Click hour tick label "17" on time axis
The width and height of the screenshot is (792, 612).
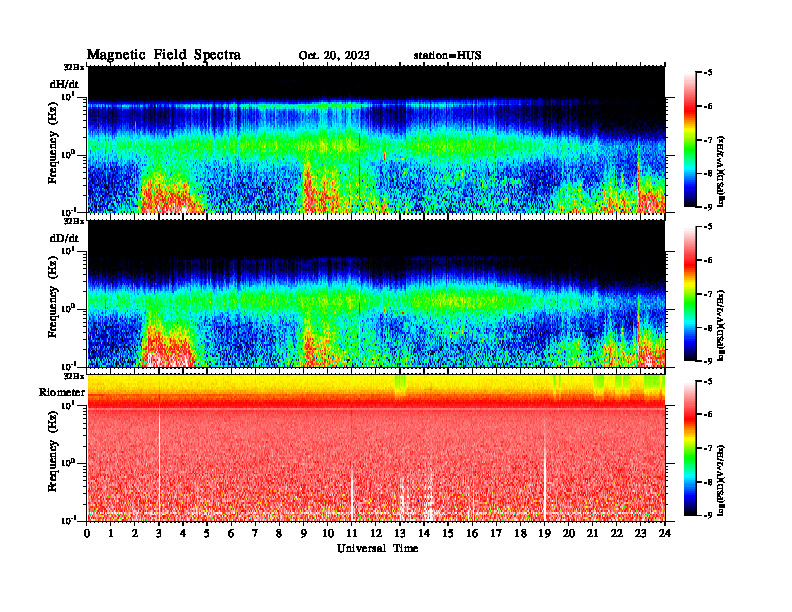[x=496, y=534]
